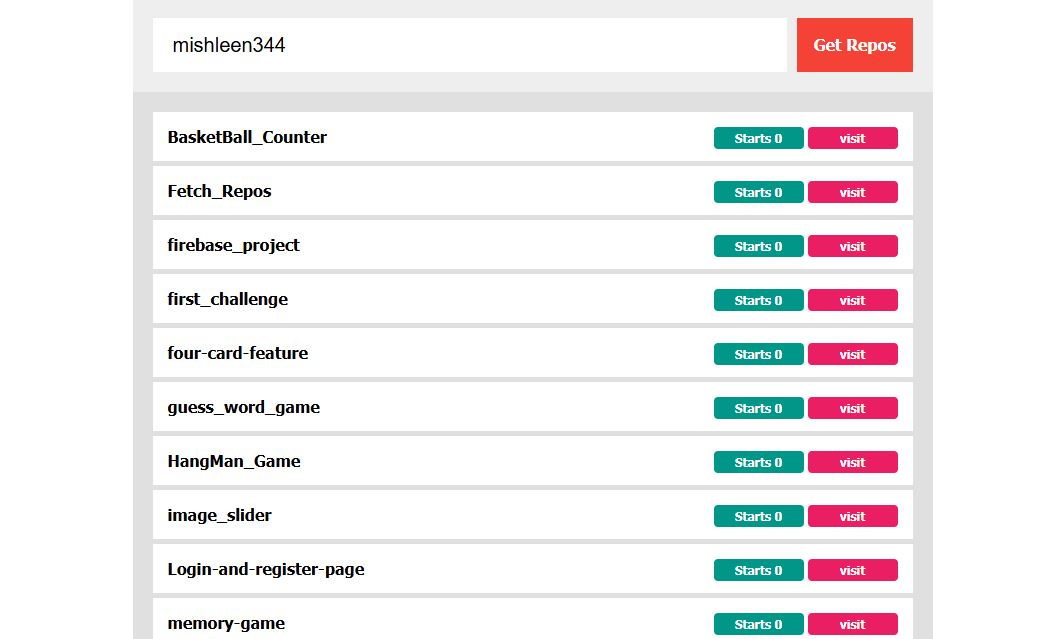Click visit for HangMan_Game
Screen dimensions: 1052x639
point(852,462)
